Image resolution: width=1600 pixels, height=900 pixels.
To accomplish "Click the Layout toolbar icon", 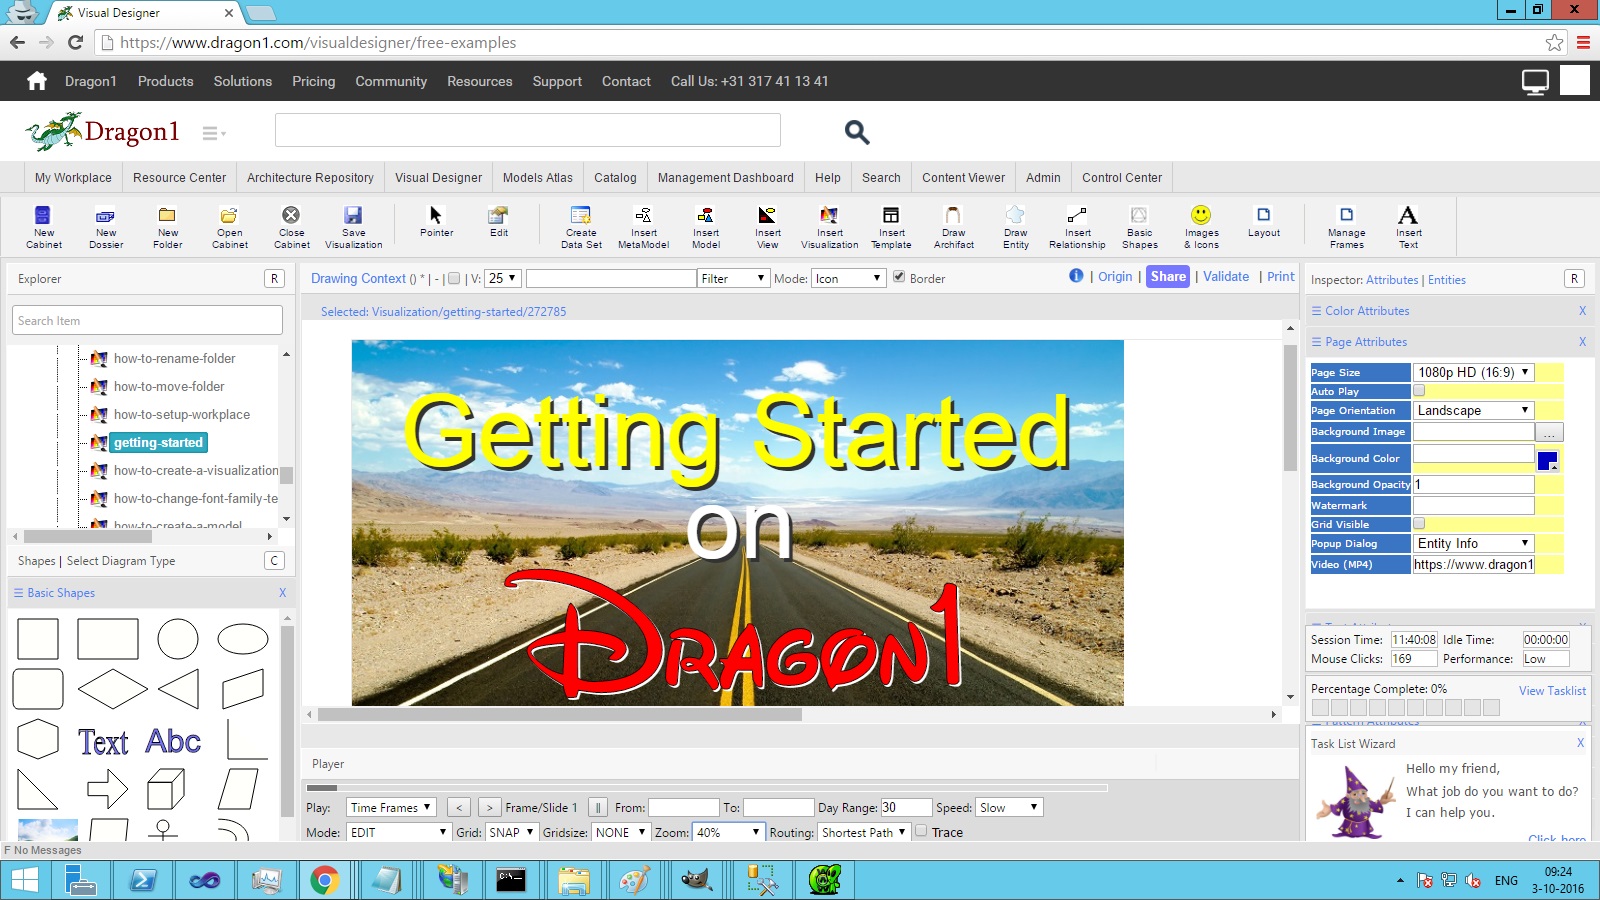I will [x=1263, y=221].
